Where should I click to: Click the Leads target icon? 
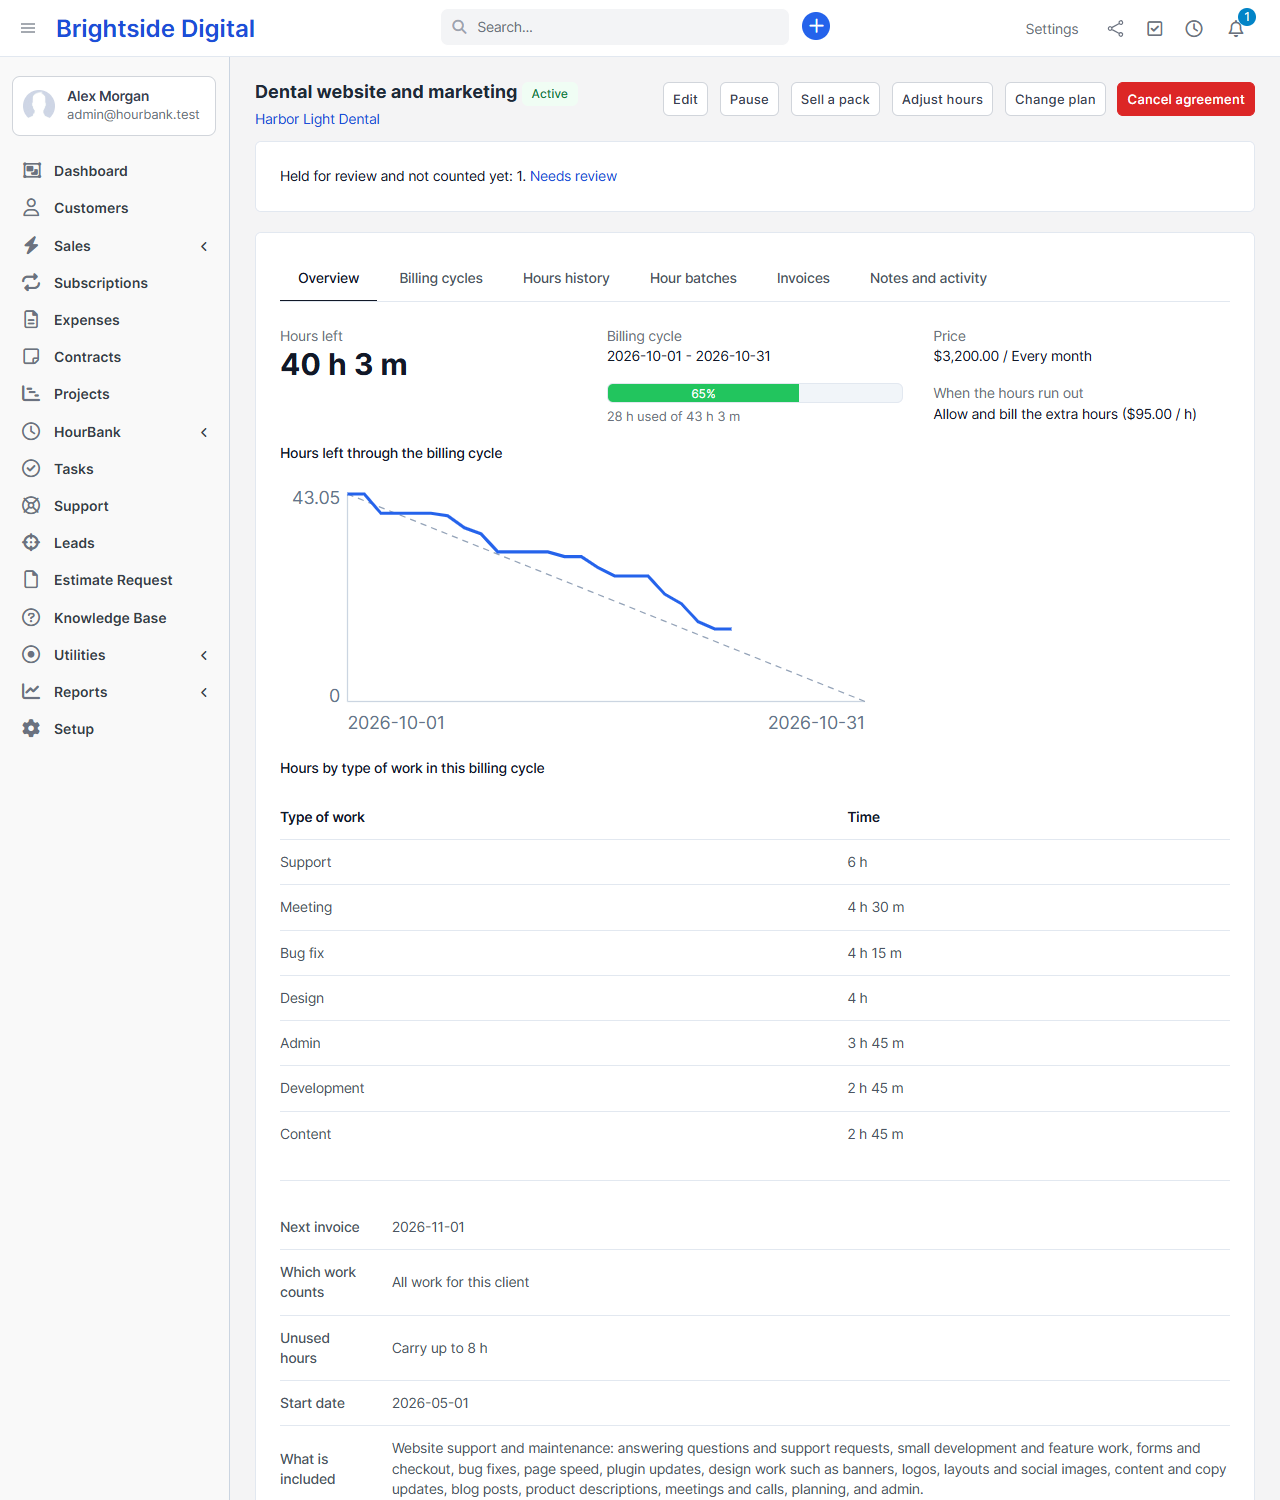[x=32, y=543]
